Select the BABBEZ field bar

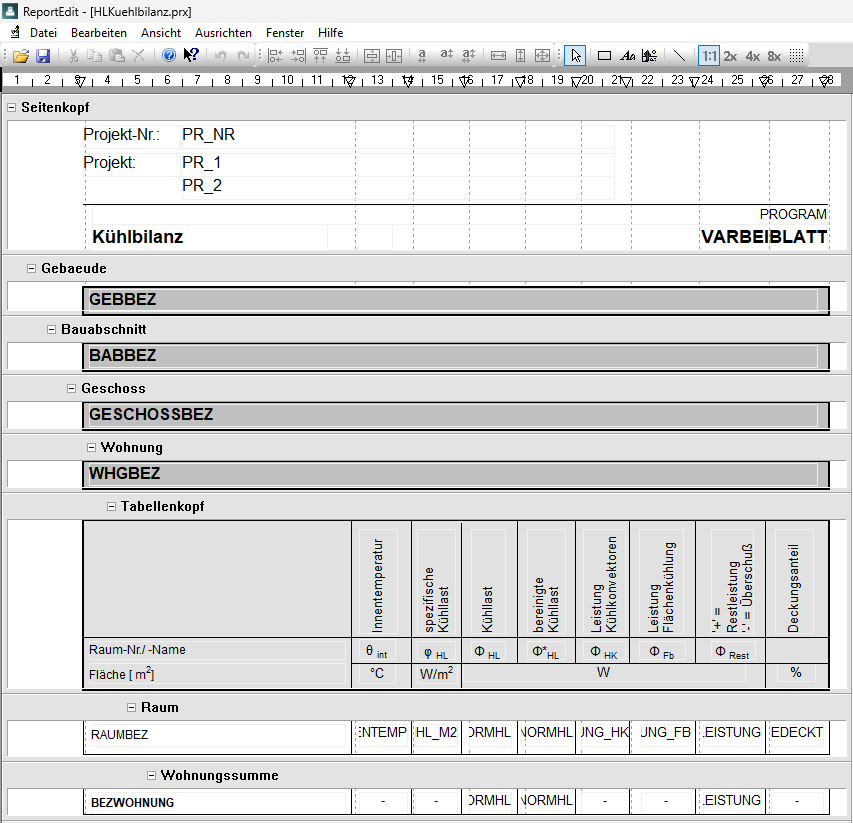[456, 356]
